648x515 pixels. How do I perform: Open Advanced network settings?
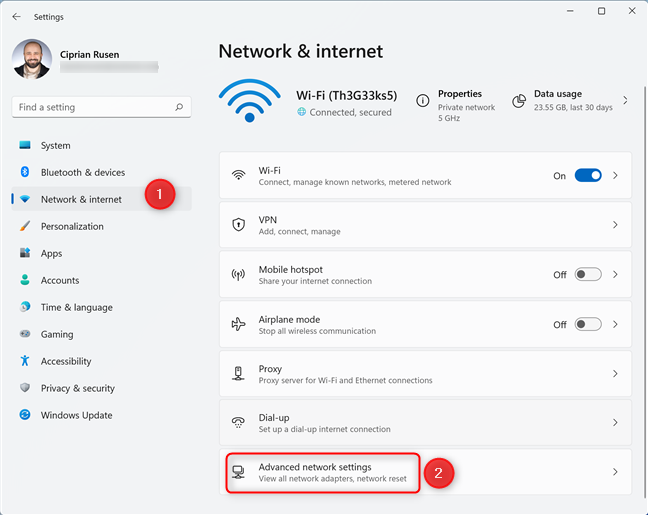pyautogui.click(x=425, y=472)
